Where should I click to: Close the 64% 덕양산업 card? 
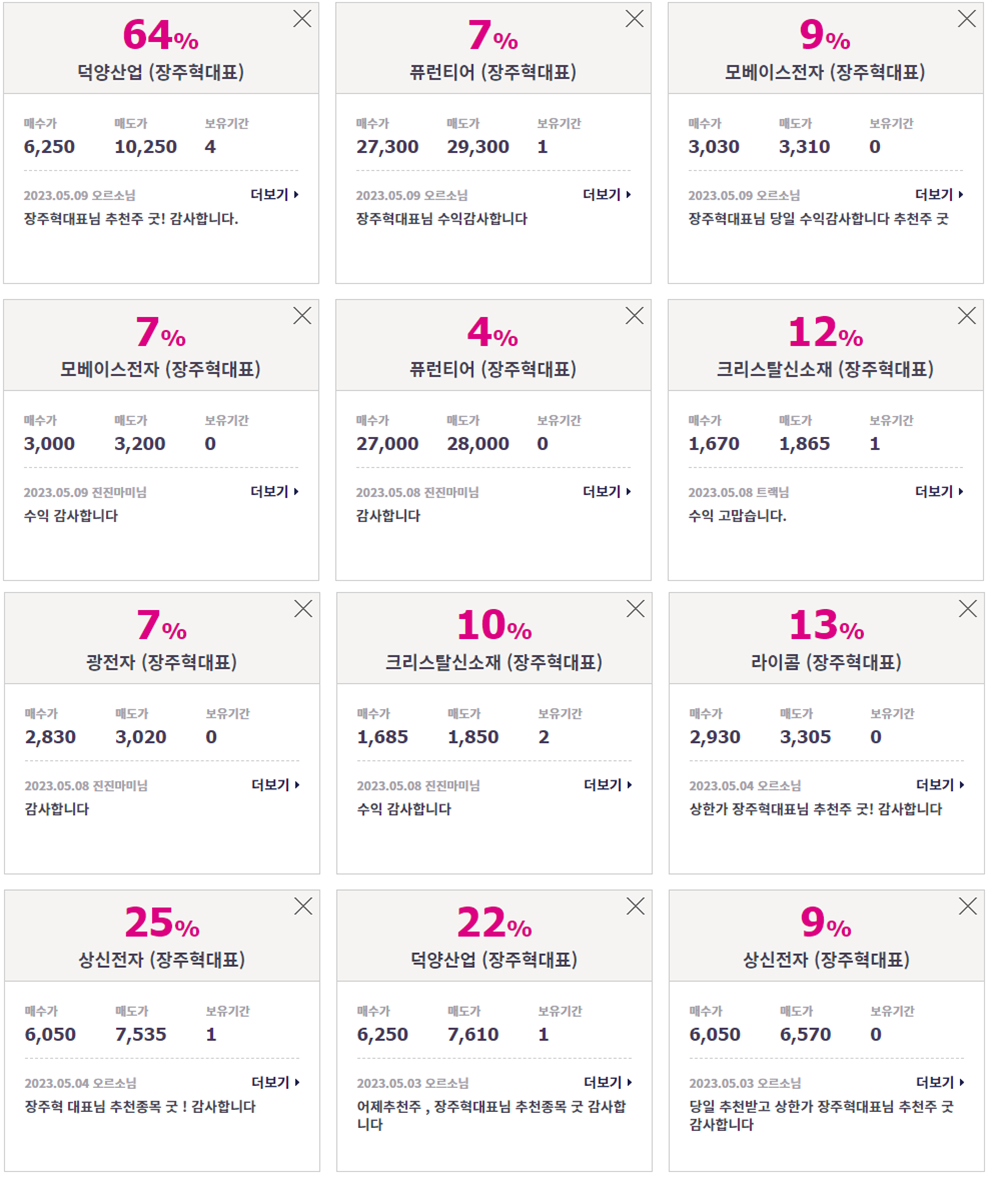(x=302, y=19)
